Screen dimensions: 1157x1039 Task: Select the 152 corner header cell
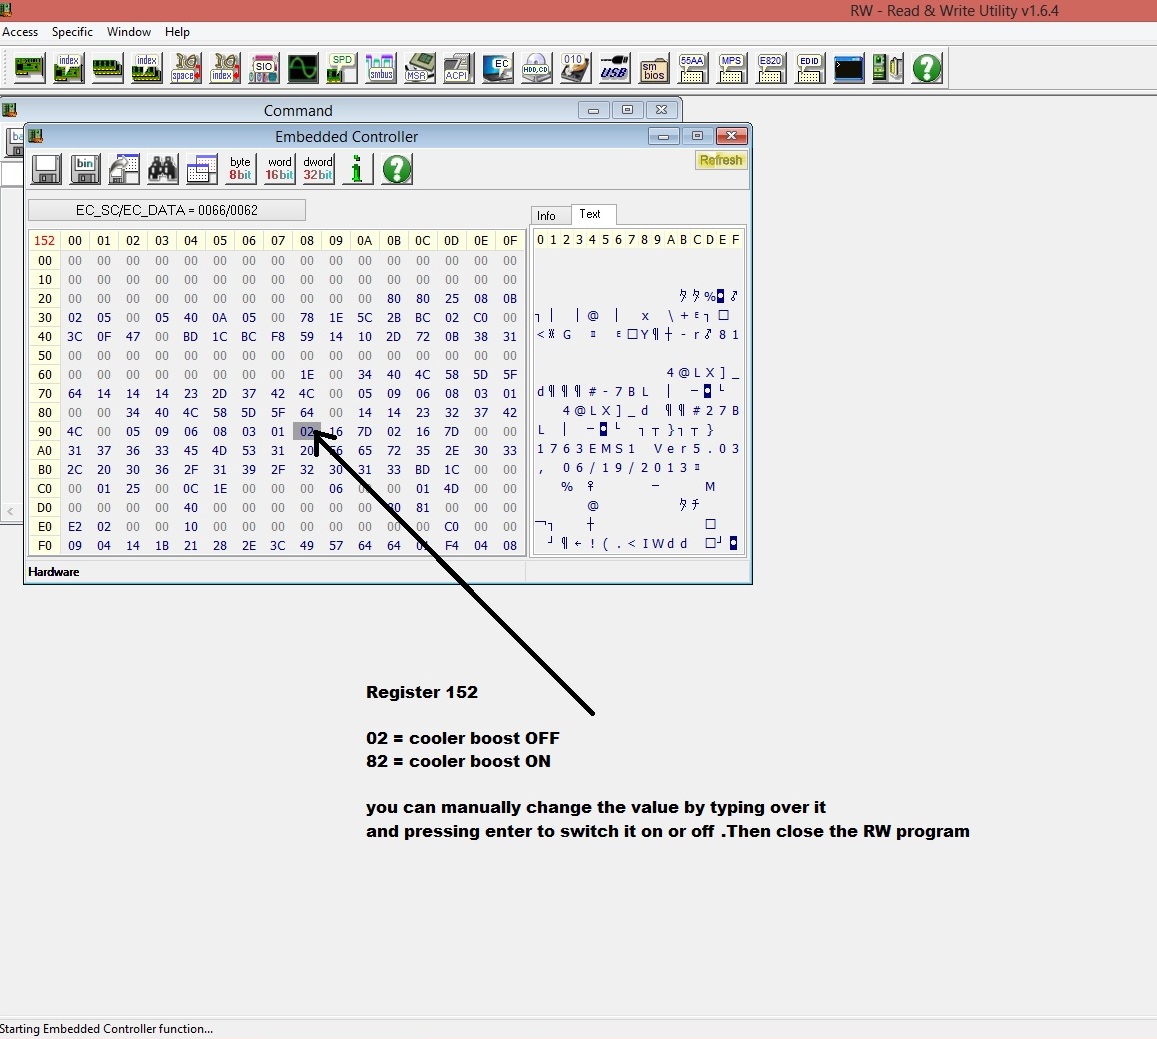tap(44, 241)
